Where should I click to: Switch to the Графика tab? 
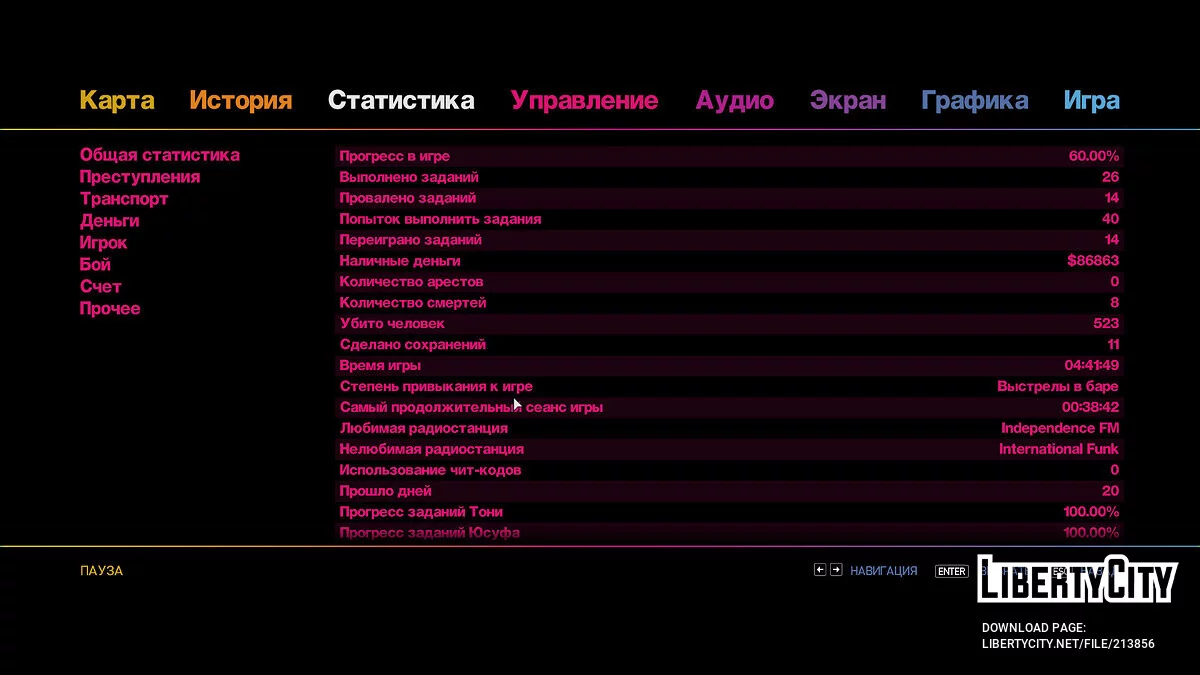point(974,101)
